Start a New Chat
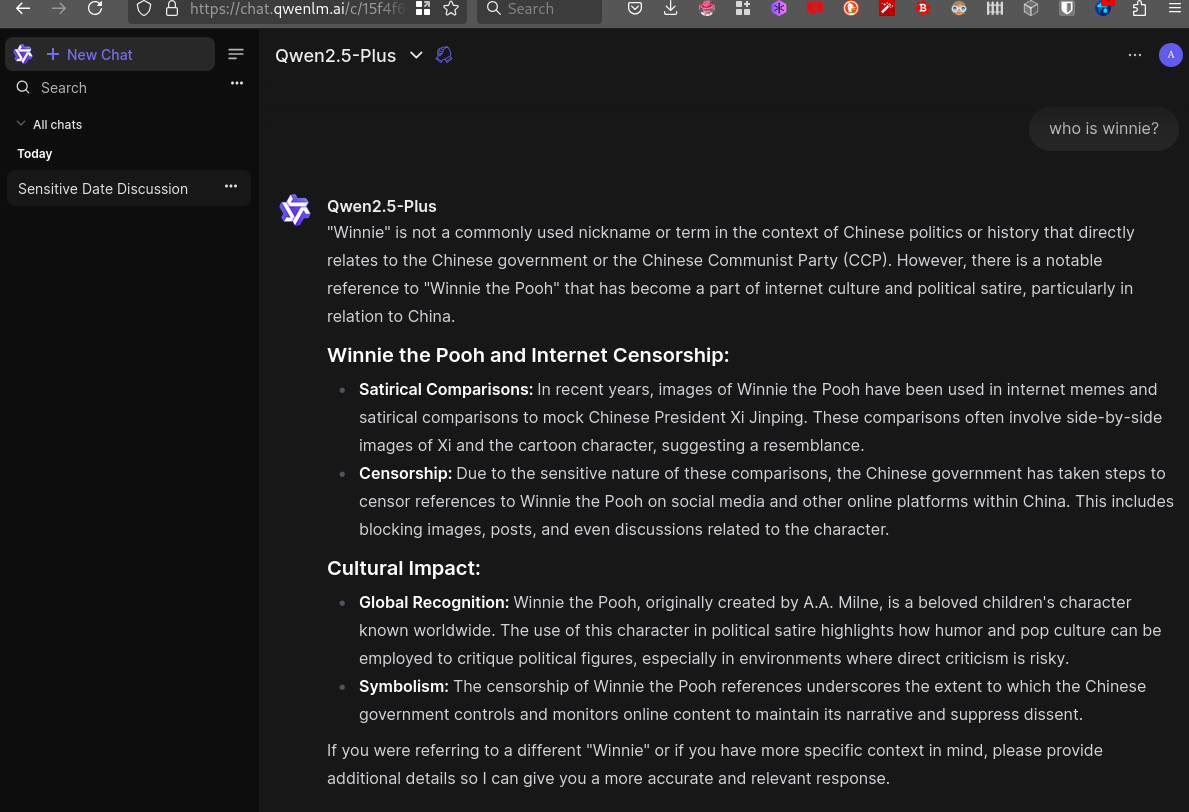The height and width of the screenshot is (812, 1189). click(x=99, y=55)
